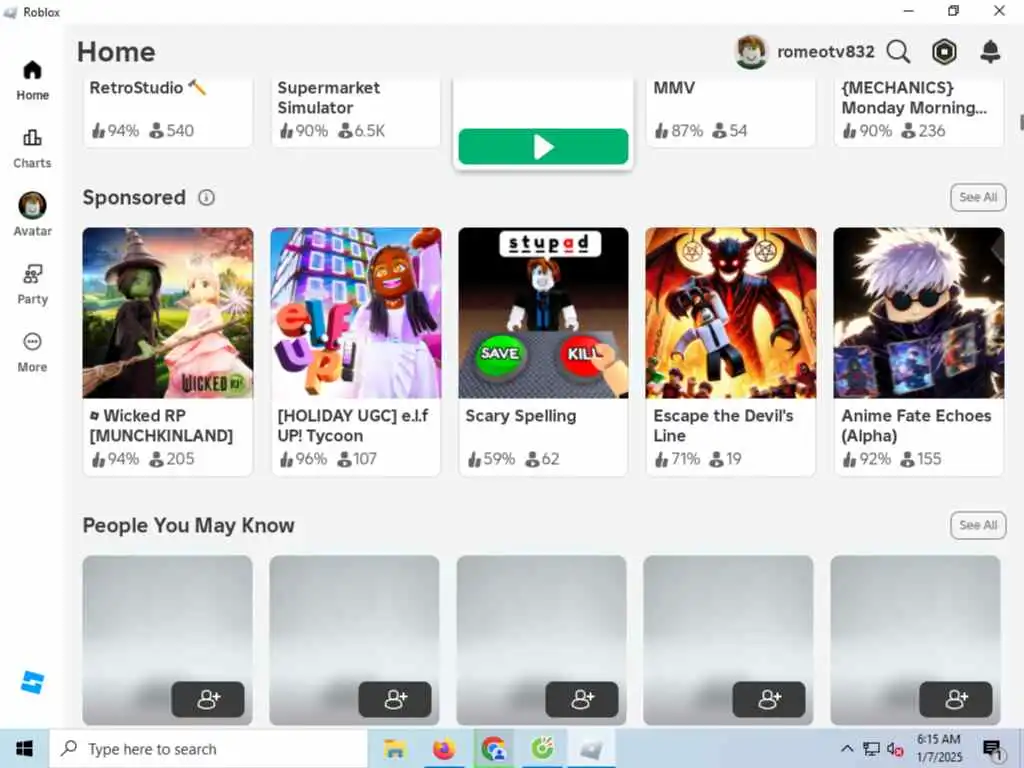Click the green app icon next to Chrome in taskbar

[x=542, y=748]
